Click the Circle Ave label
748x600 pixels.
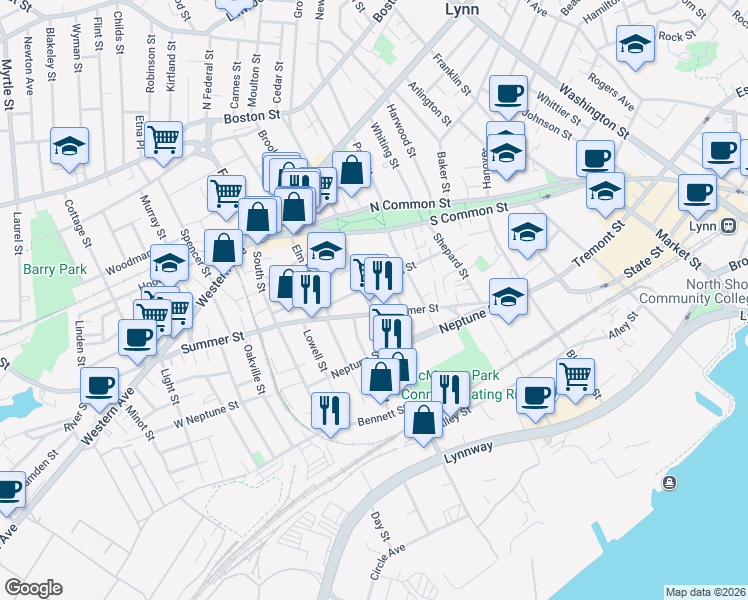[x=387, y=562]
